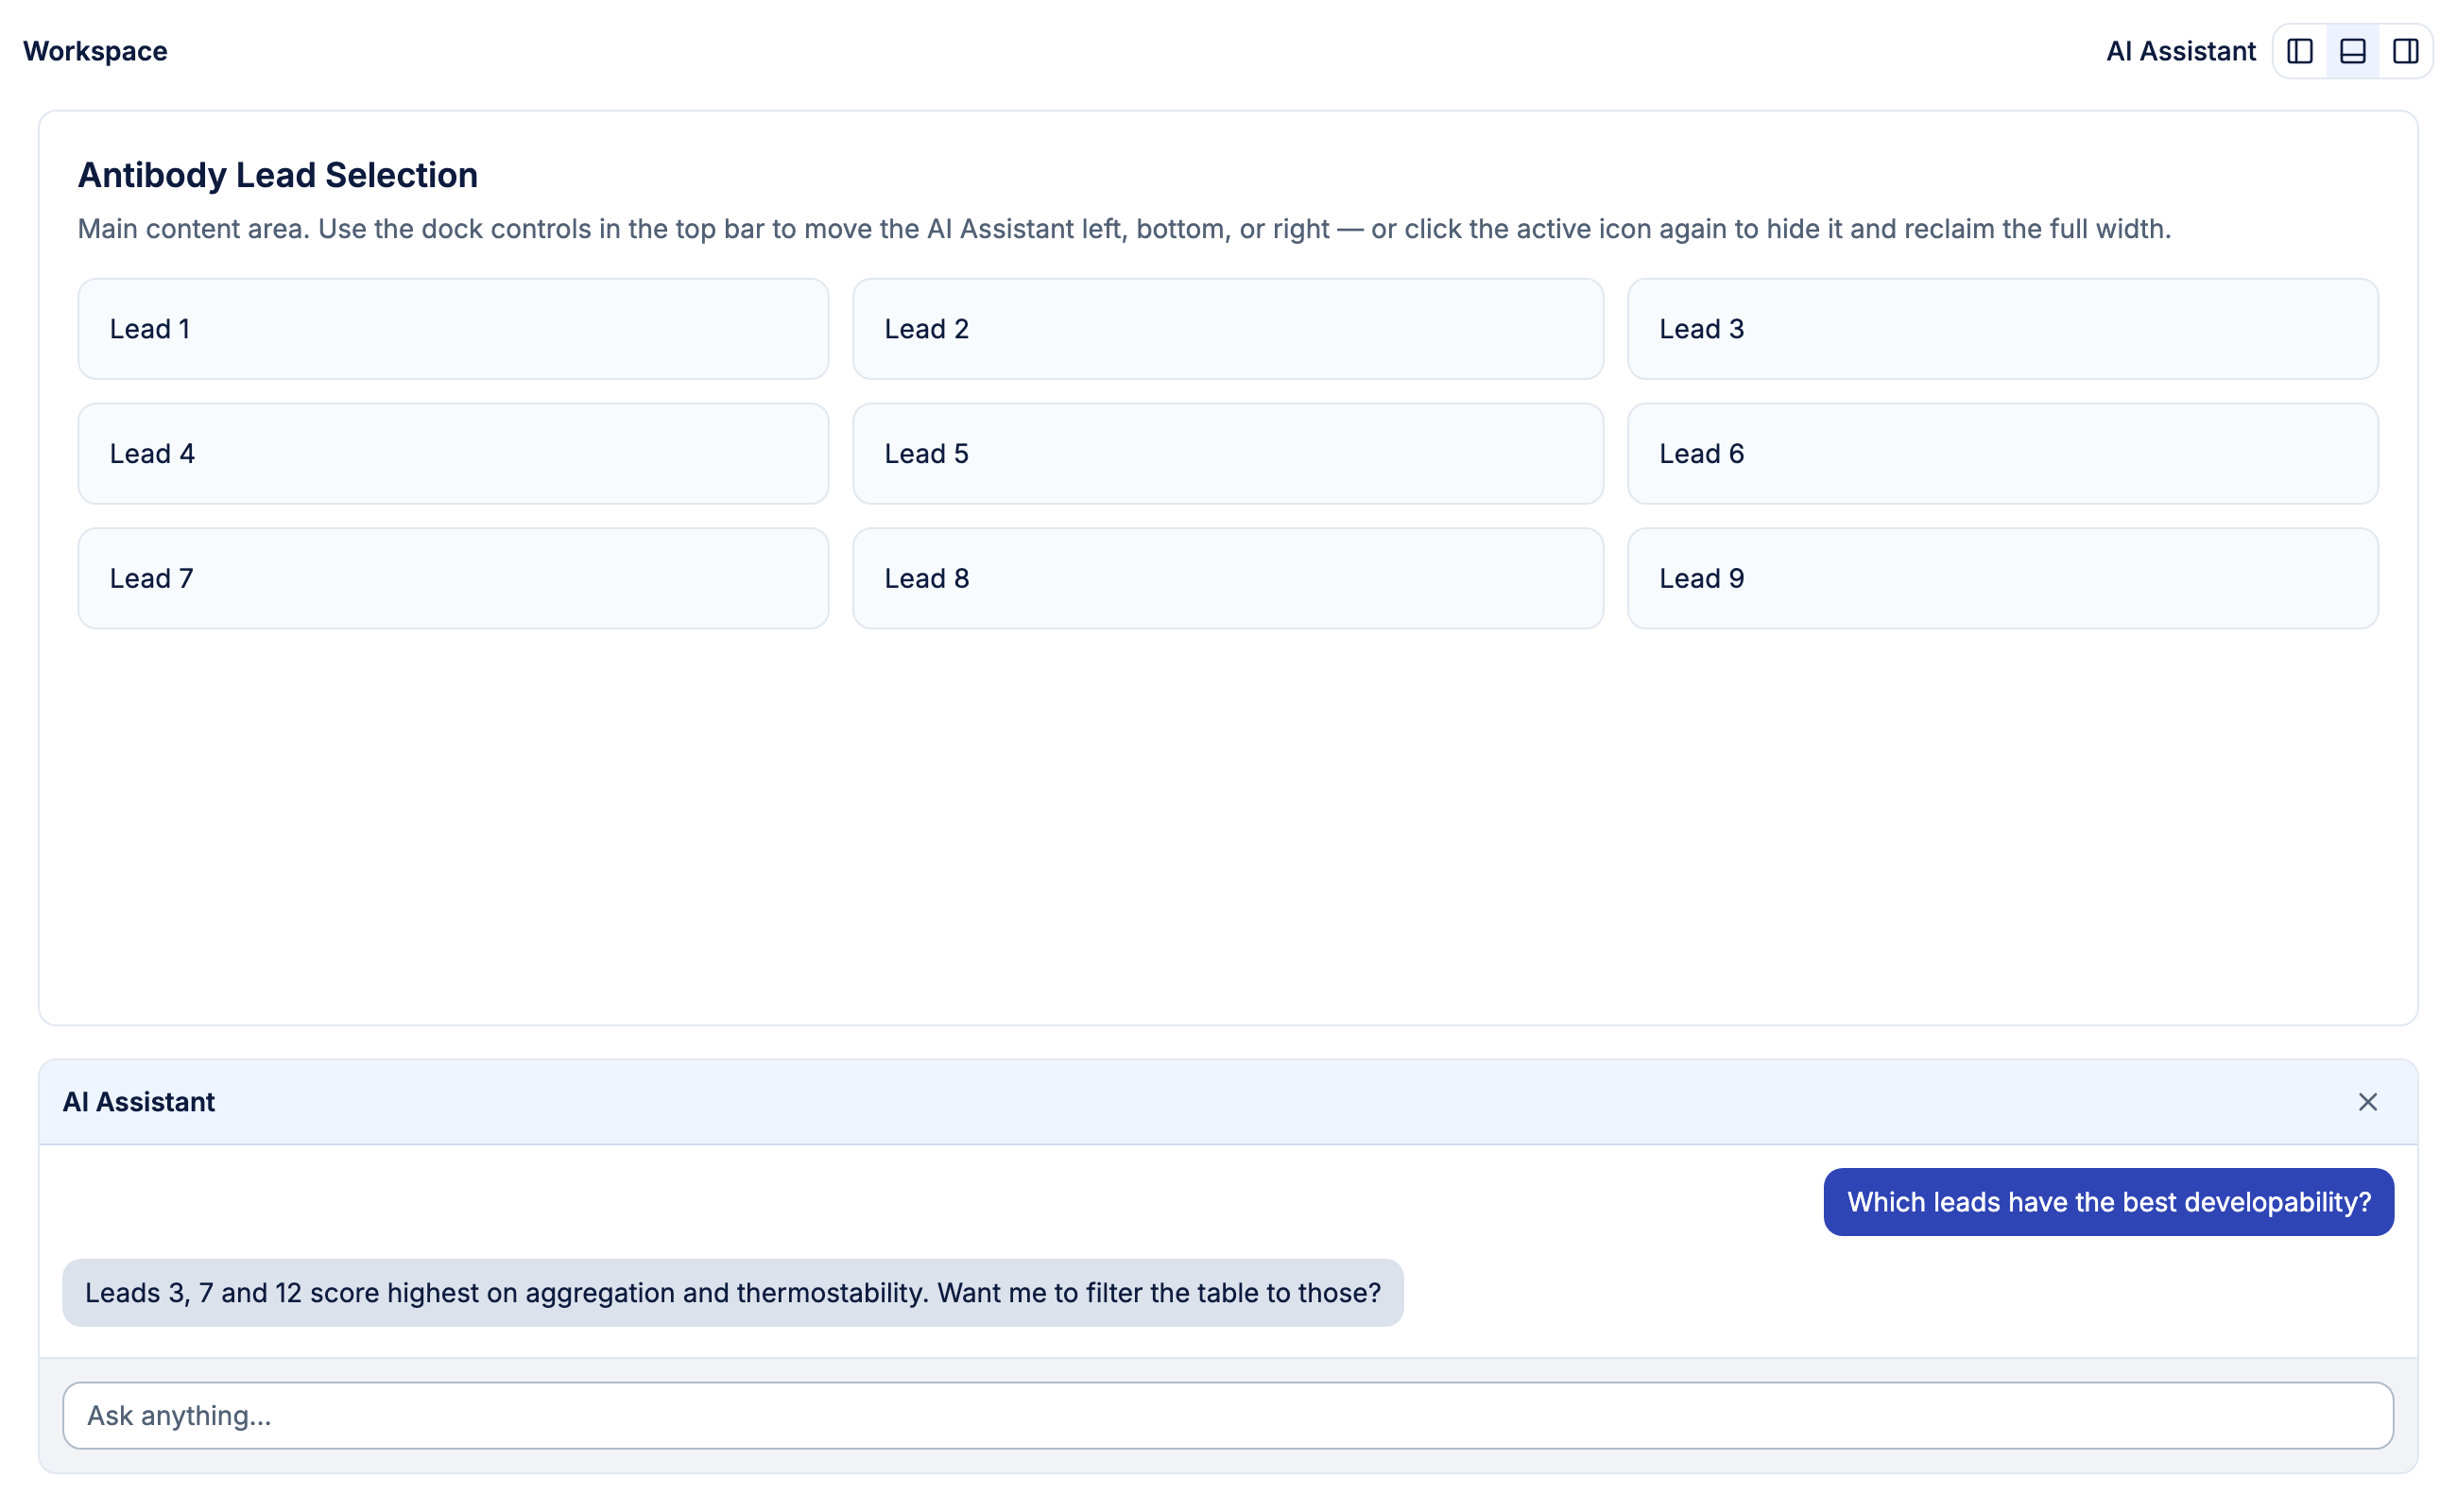Click the Workspace title in top bar

tap(95, 51)
